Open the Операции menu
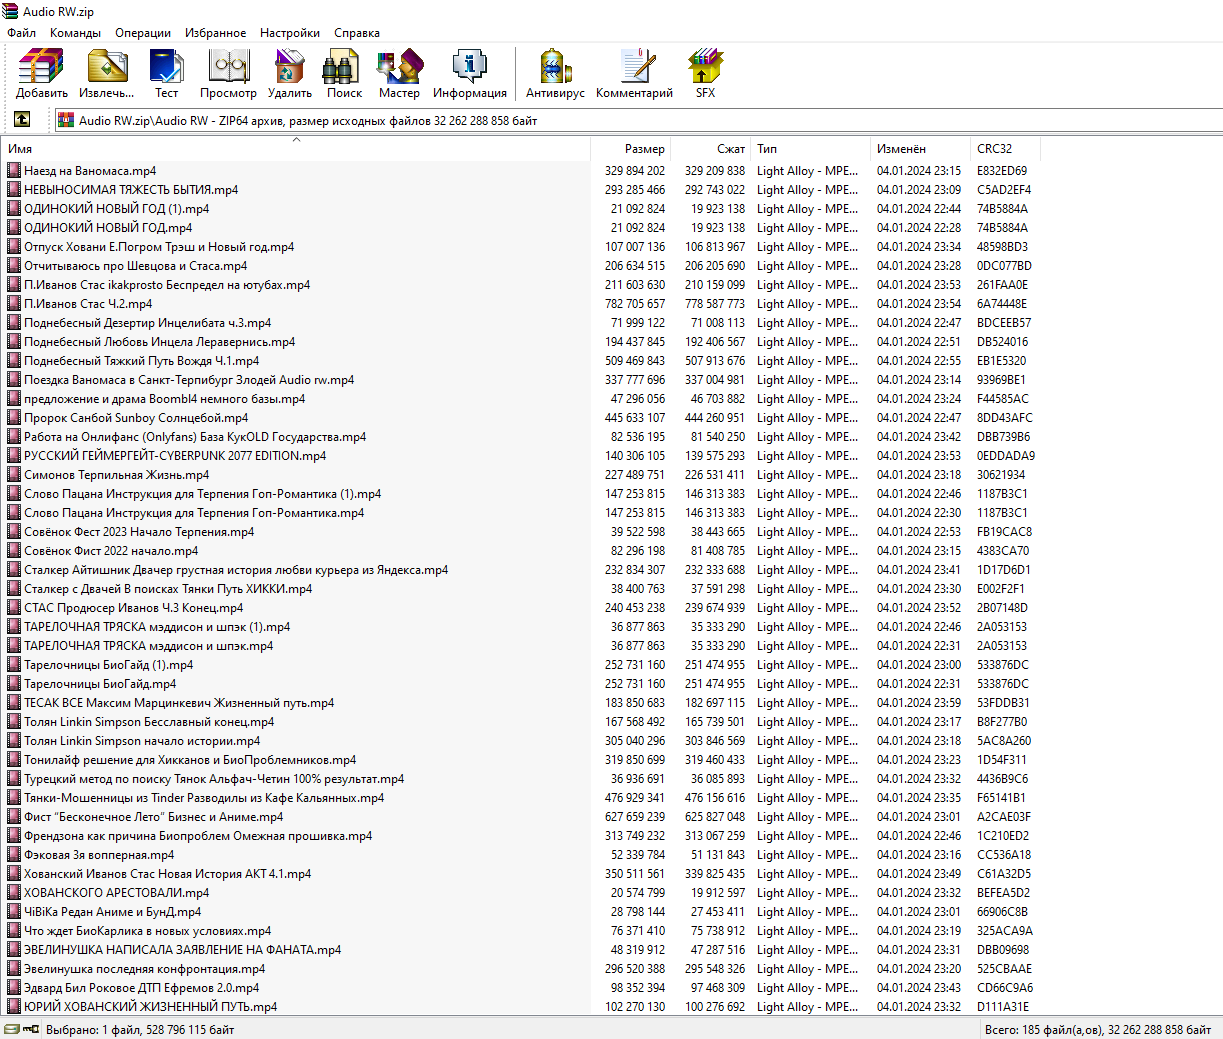This screenshot has height=1039, width=1223. [x=143, y=33]
